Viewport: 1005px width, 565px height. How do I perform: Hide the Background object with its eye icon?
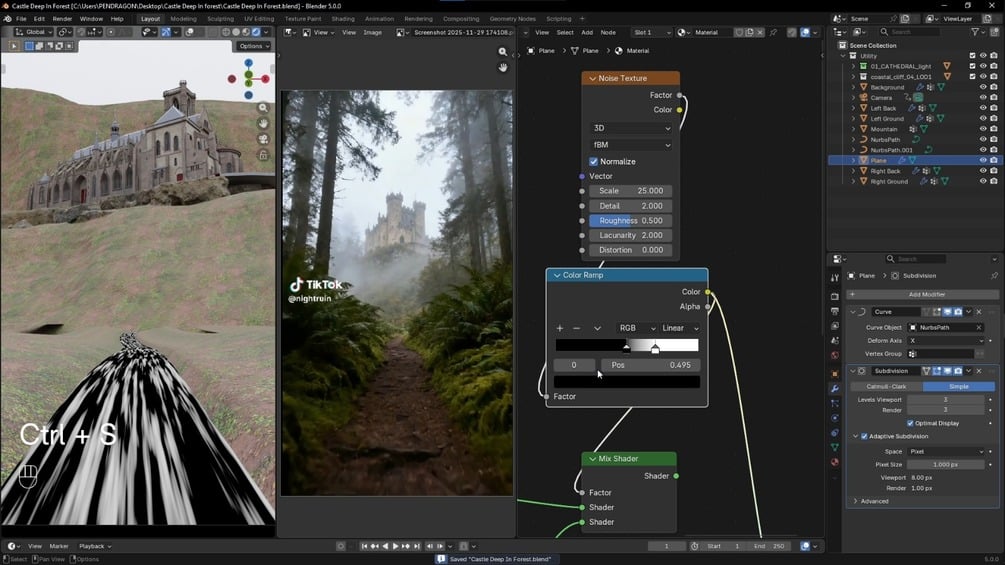tap(983, 87)
